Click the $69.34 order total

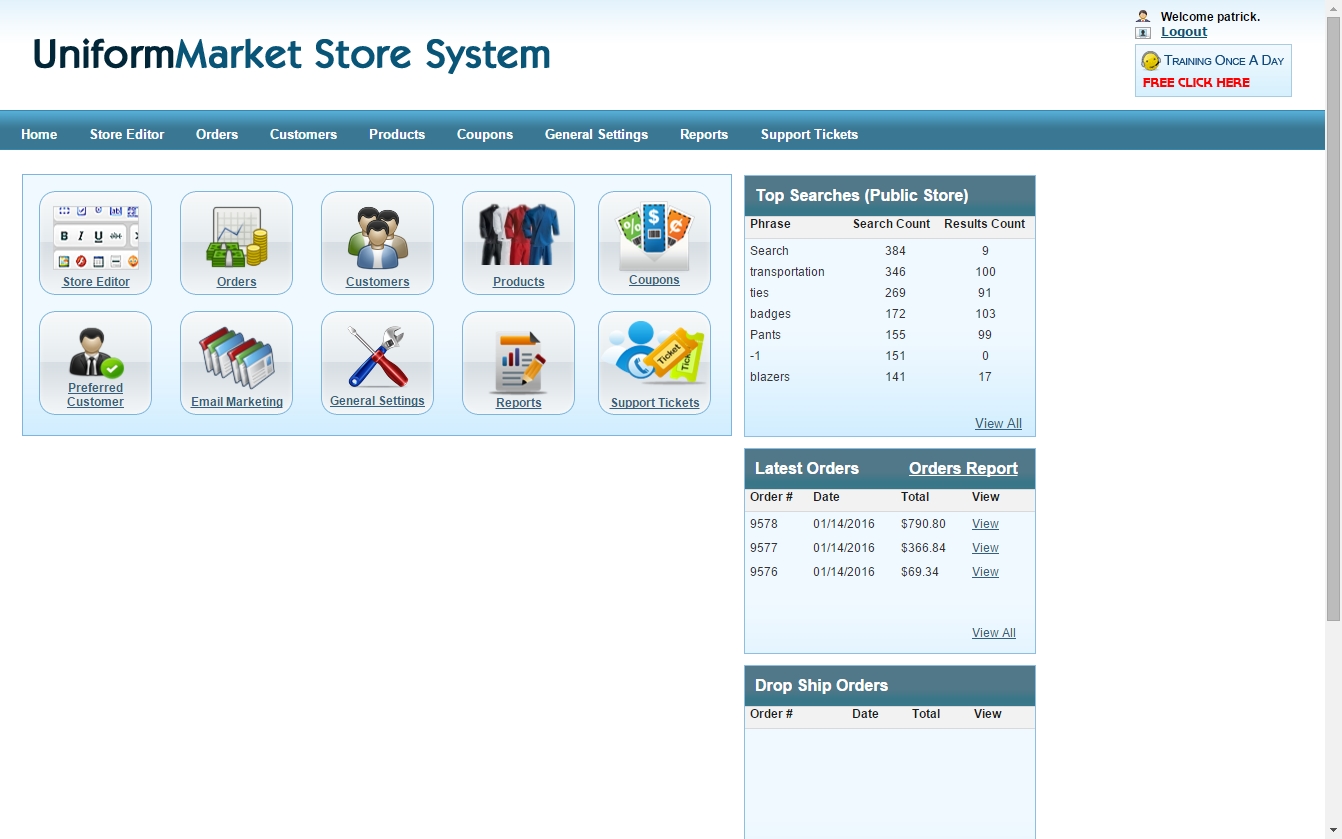(920, 572)
